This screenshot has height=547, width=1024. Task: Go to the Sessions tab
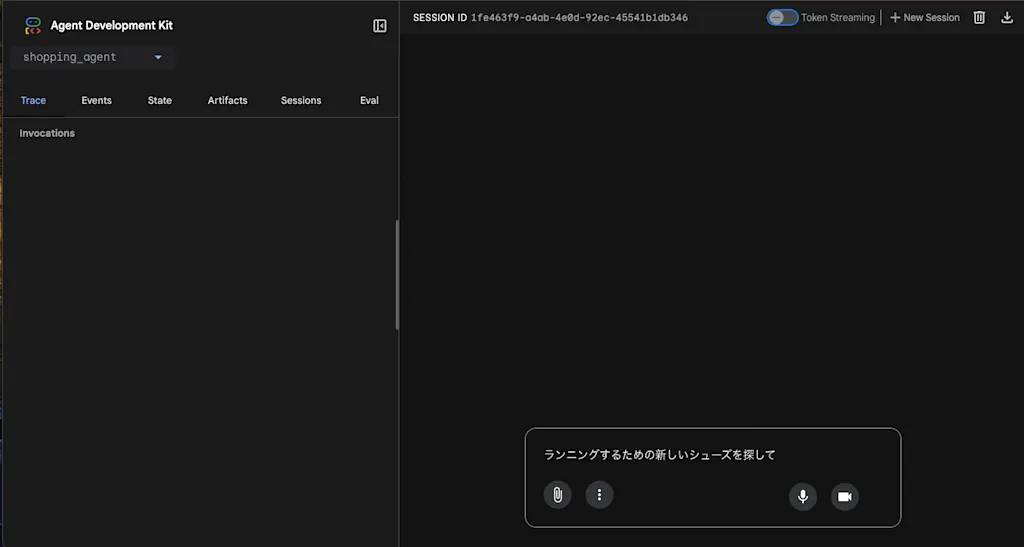301,101
